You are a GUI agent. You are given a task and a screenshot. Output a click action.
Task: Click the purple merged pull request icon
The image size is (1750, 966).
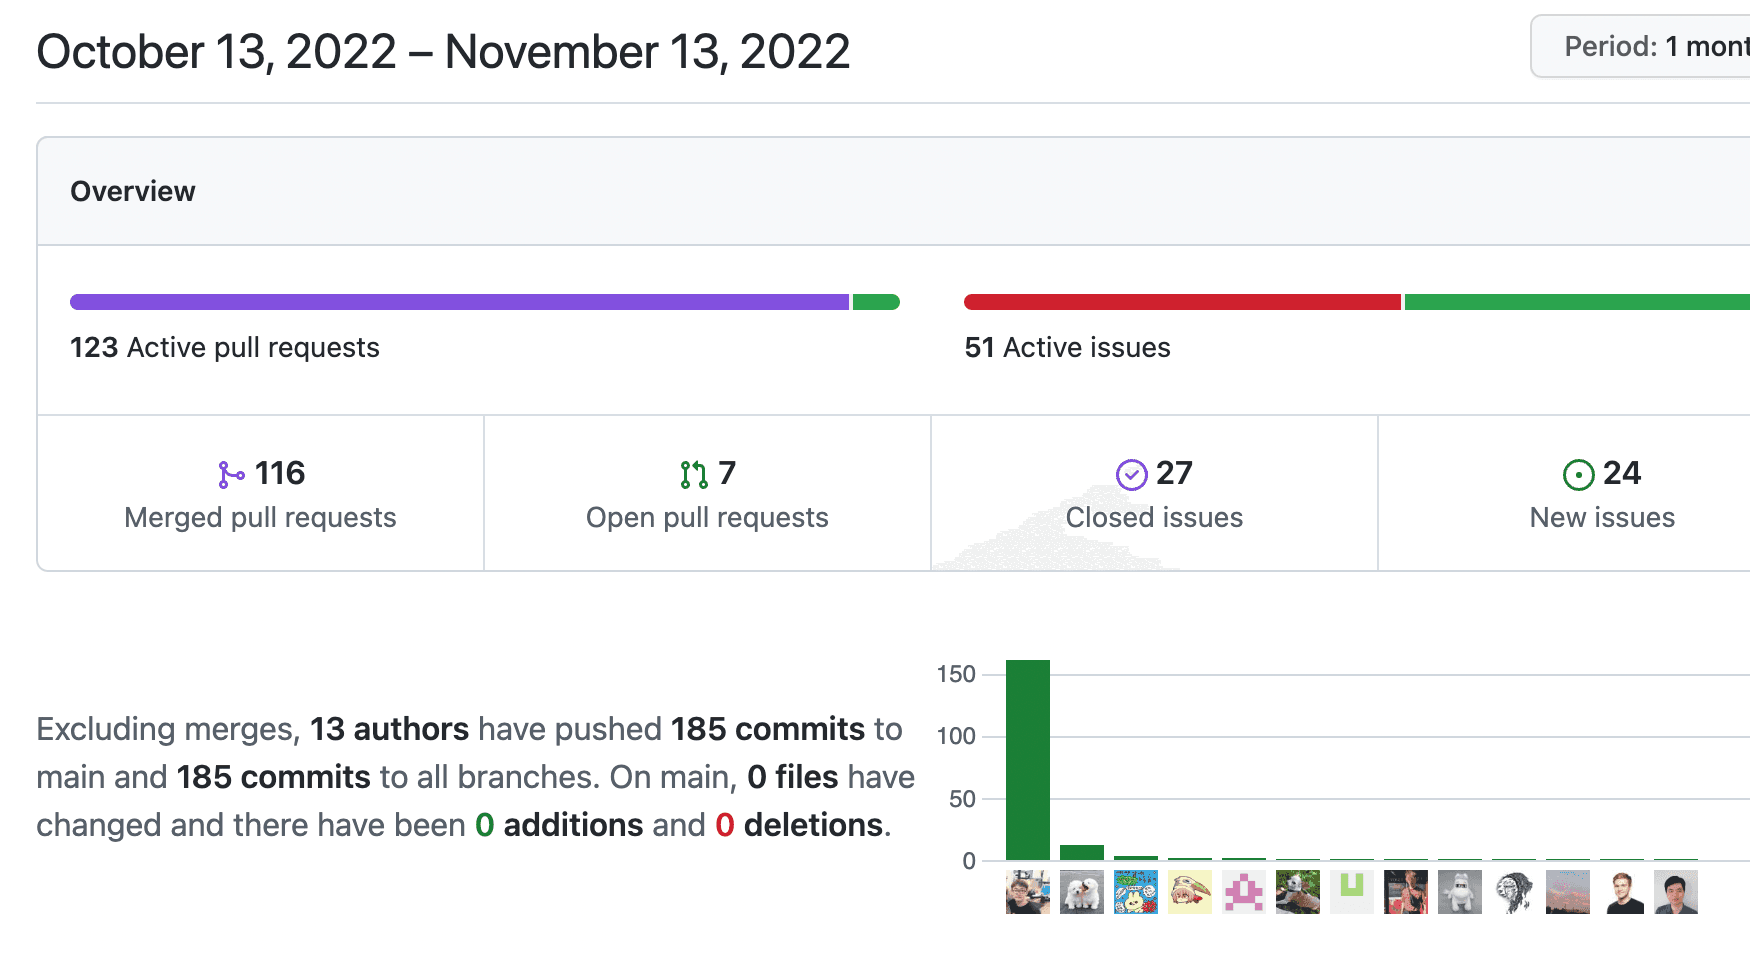pyautogui.click(x=231, y=474)
